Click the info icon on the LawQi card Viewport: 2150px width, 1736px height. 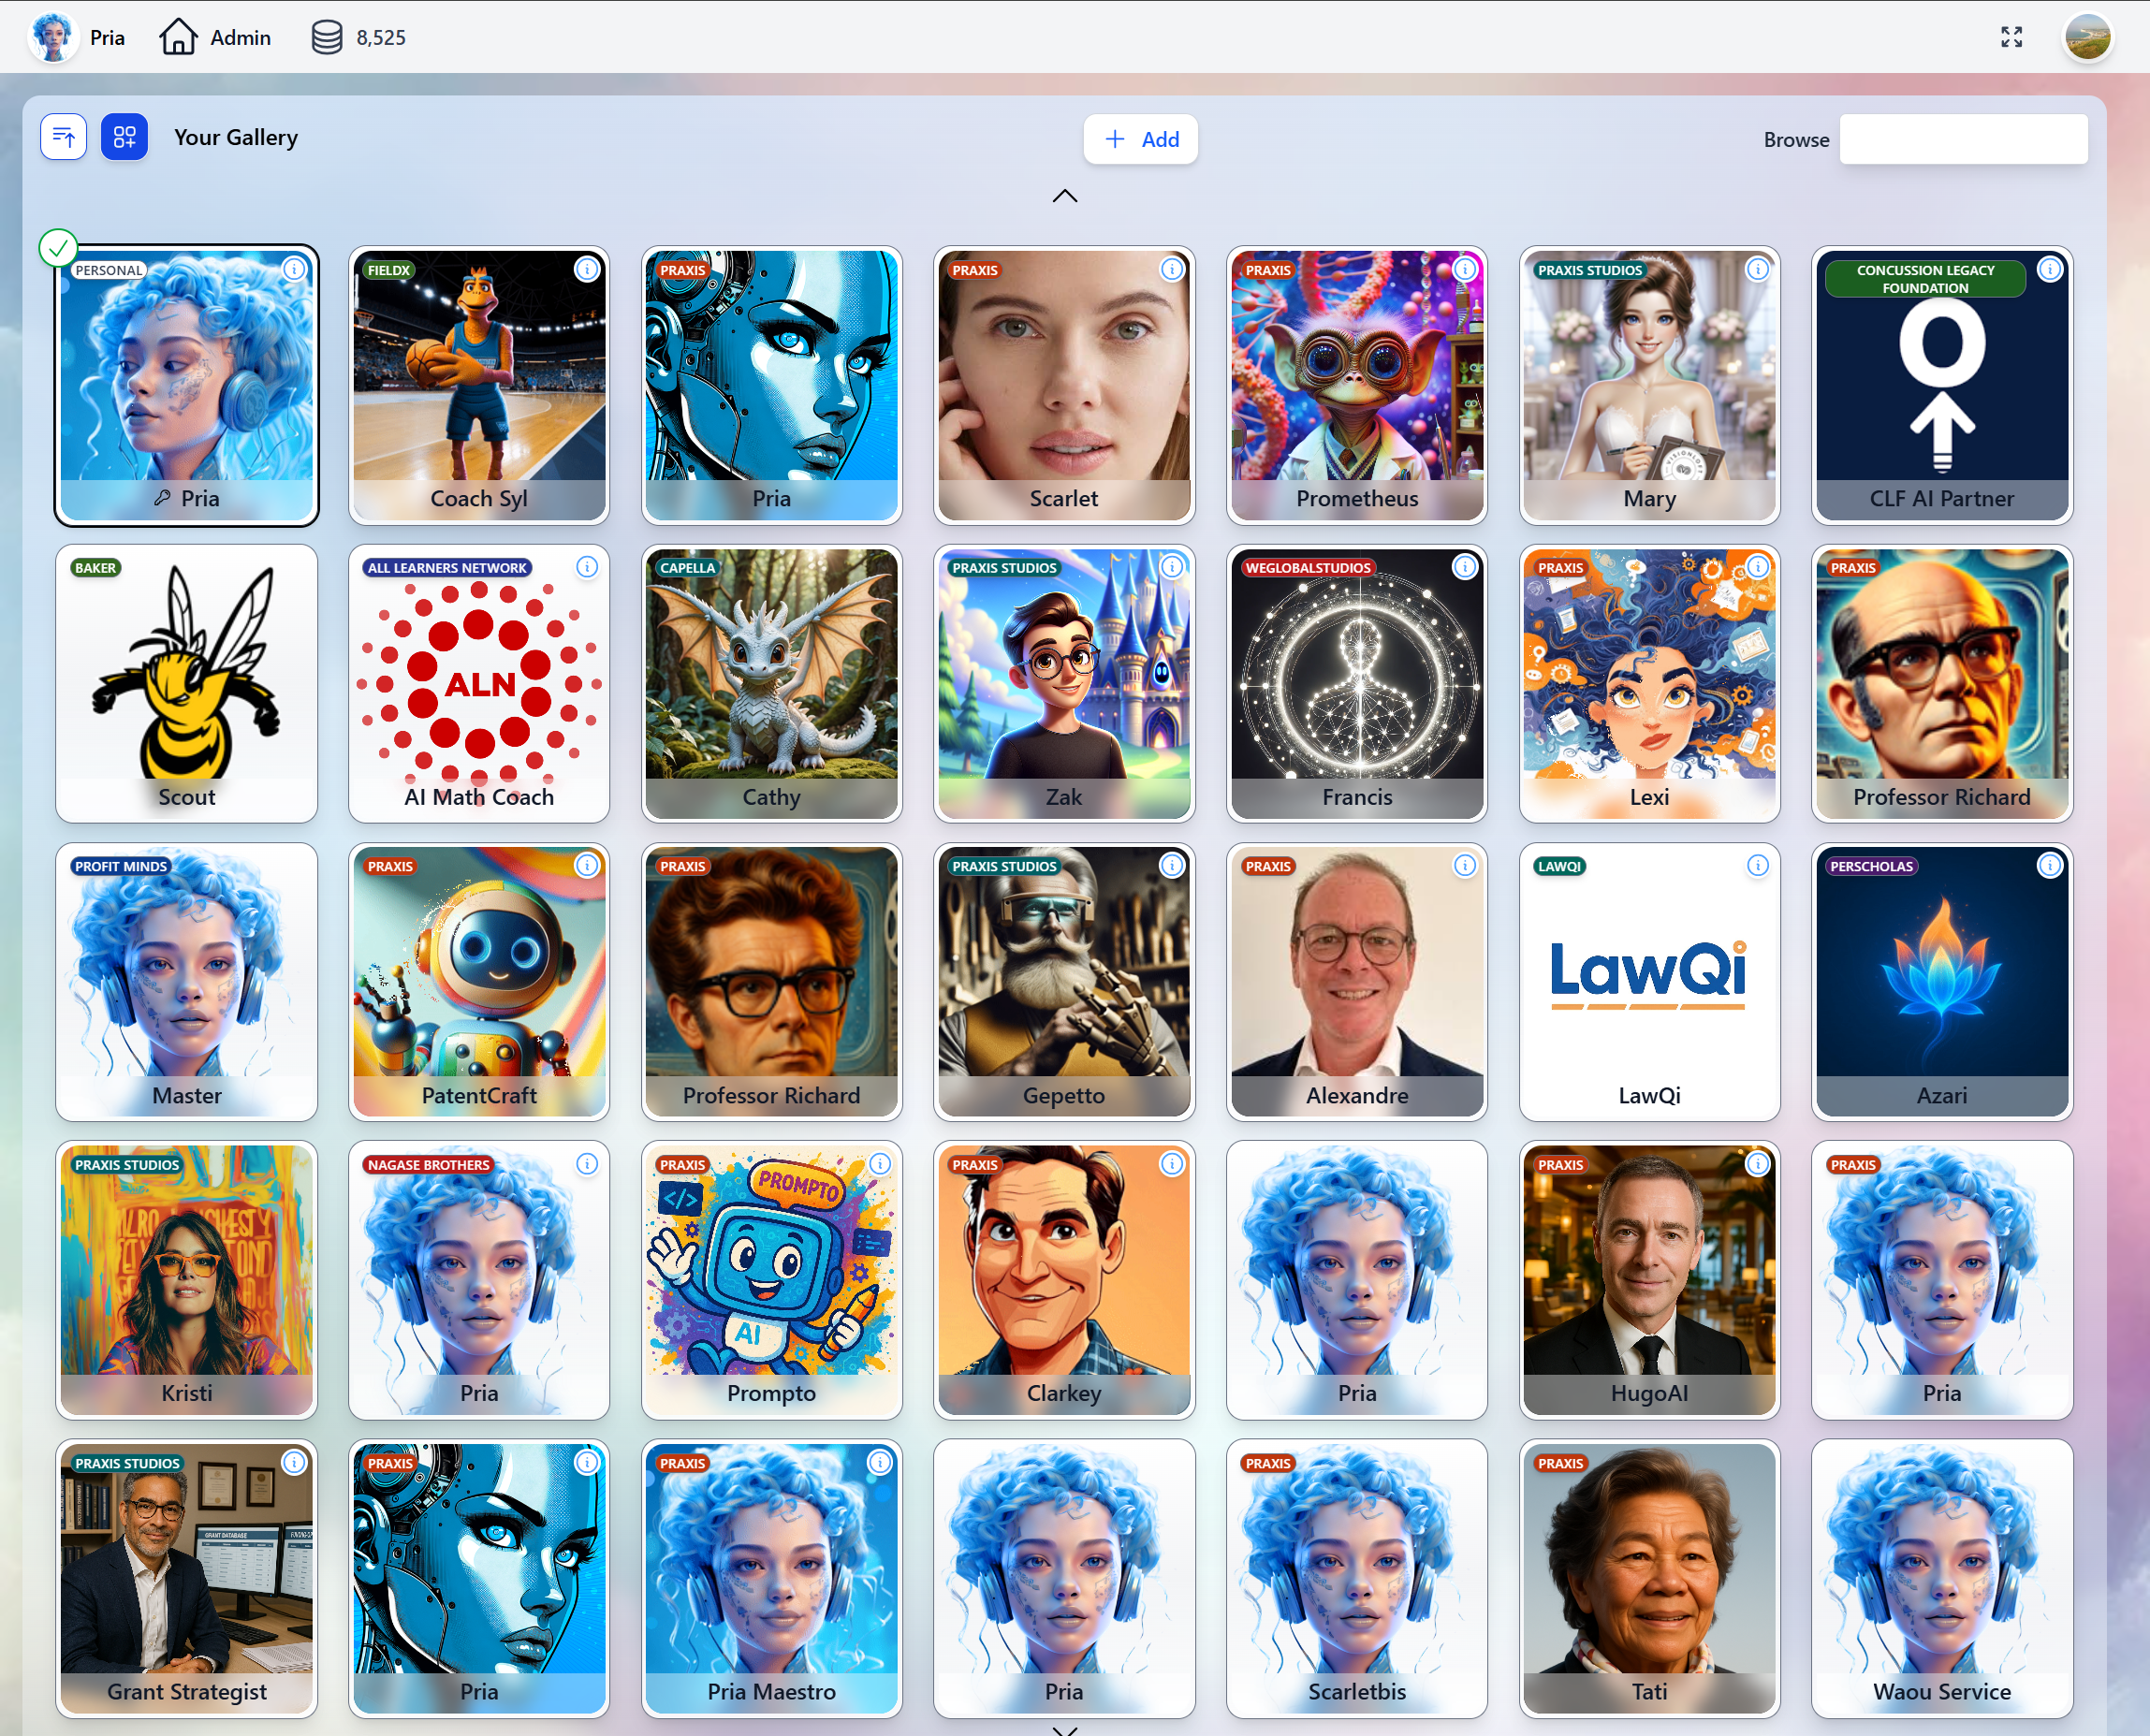(1757, 866)
